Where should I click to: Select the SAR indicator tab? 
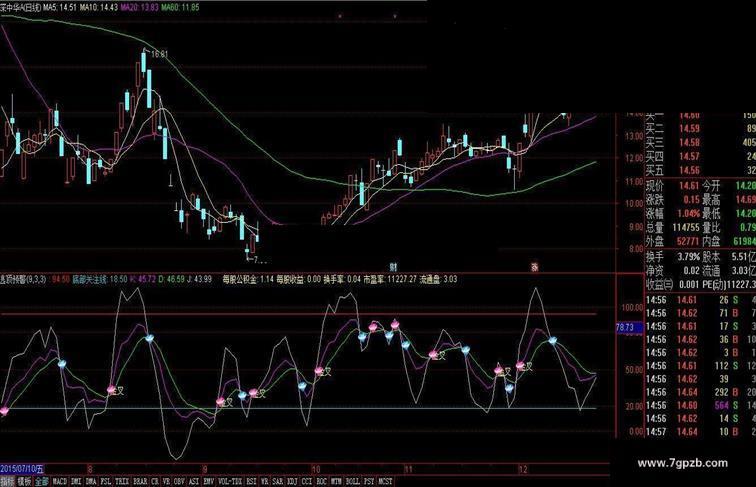pyautogui.click(x=278, y=481)
